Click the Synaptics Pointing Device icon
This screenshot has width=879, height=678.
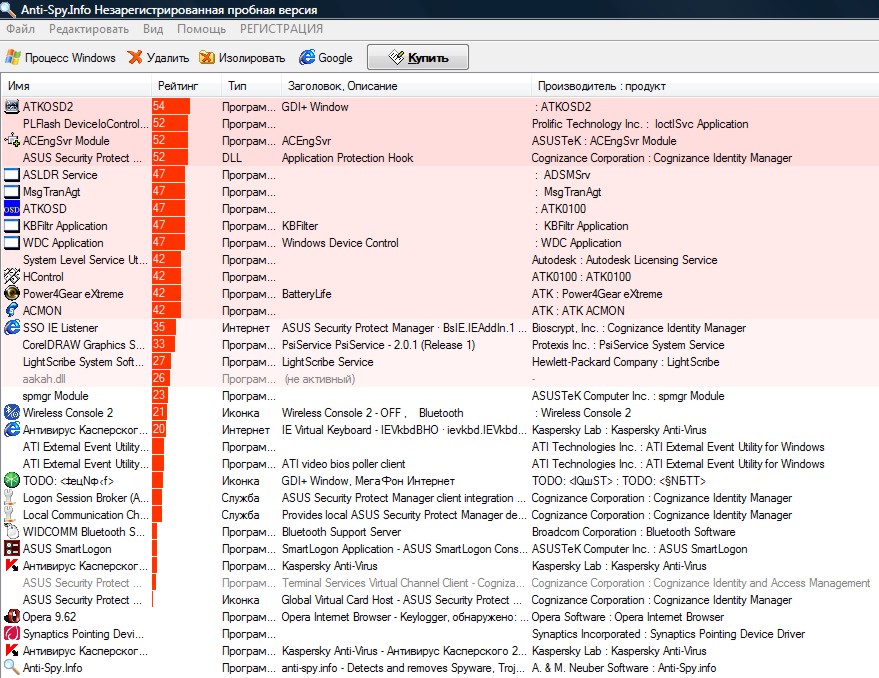tap(12, 634)
